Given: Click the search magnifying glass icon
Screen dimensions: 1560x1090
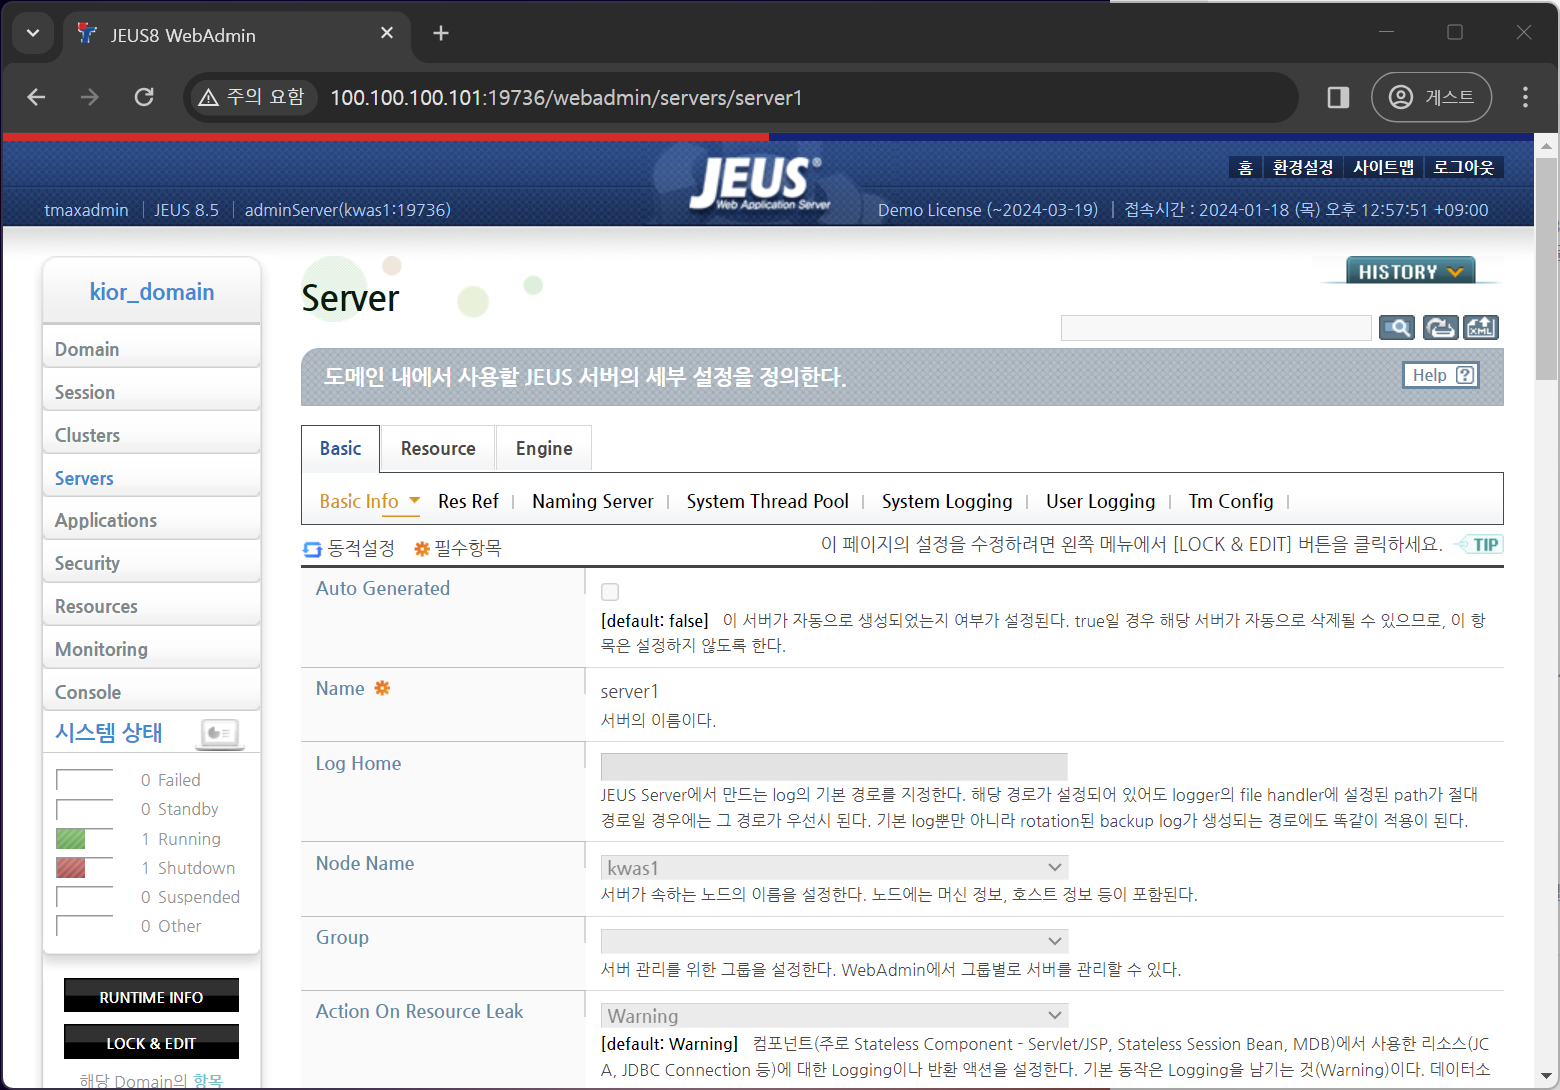Looking at the screenshot, I should [1397, 327].
